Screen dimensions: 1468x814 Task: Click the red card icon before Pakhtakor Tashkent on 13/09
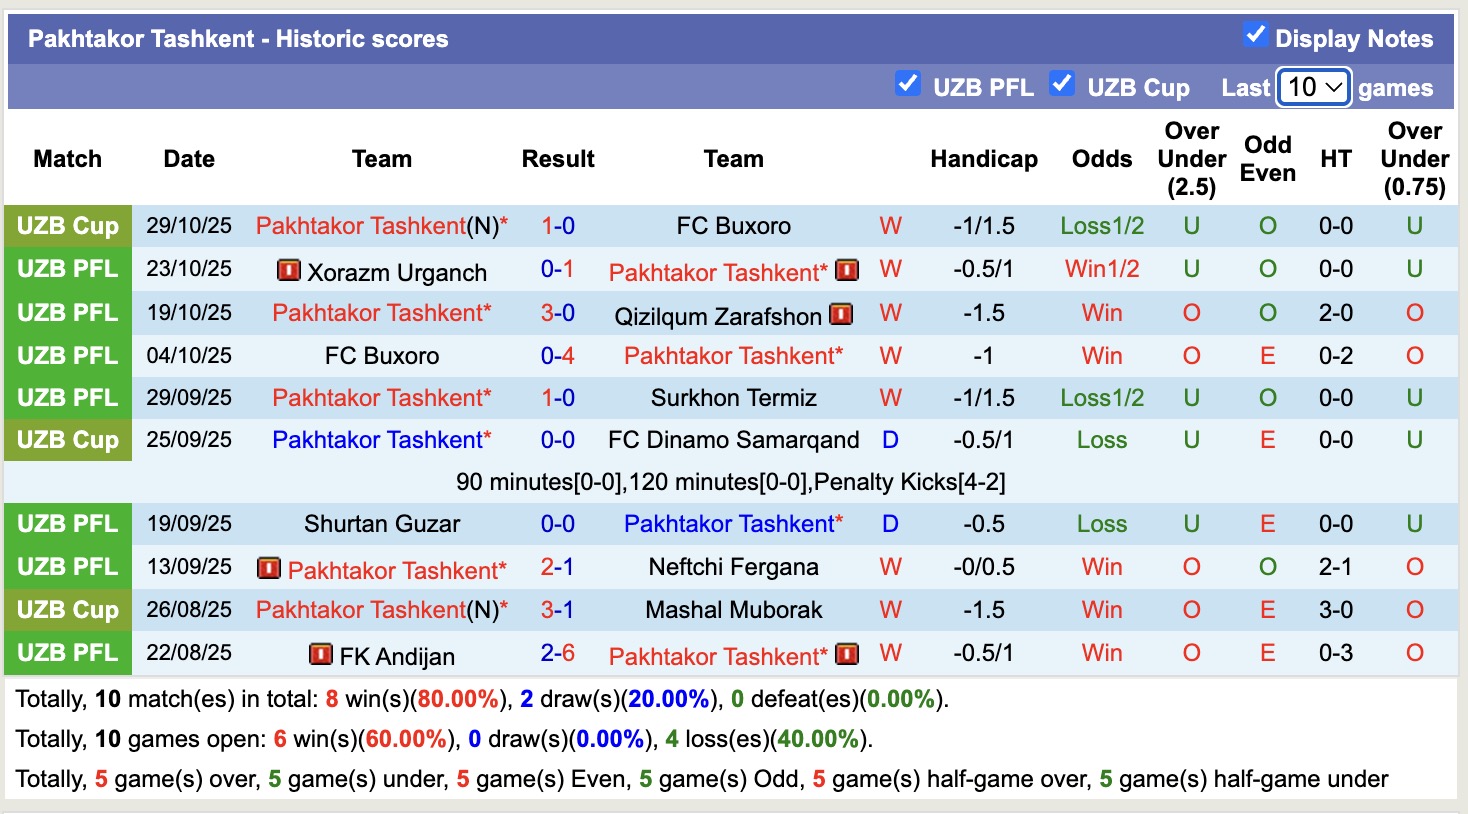268,568
